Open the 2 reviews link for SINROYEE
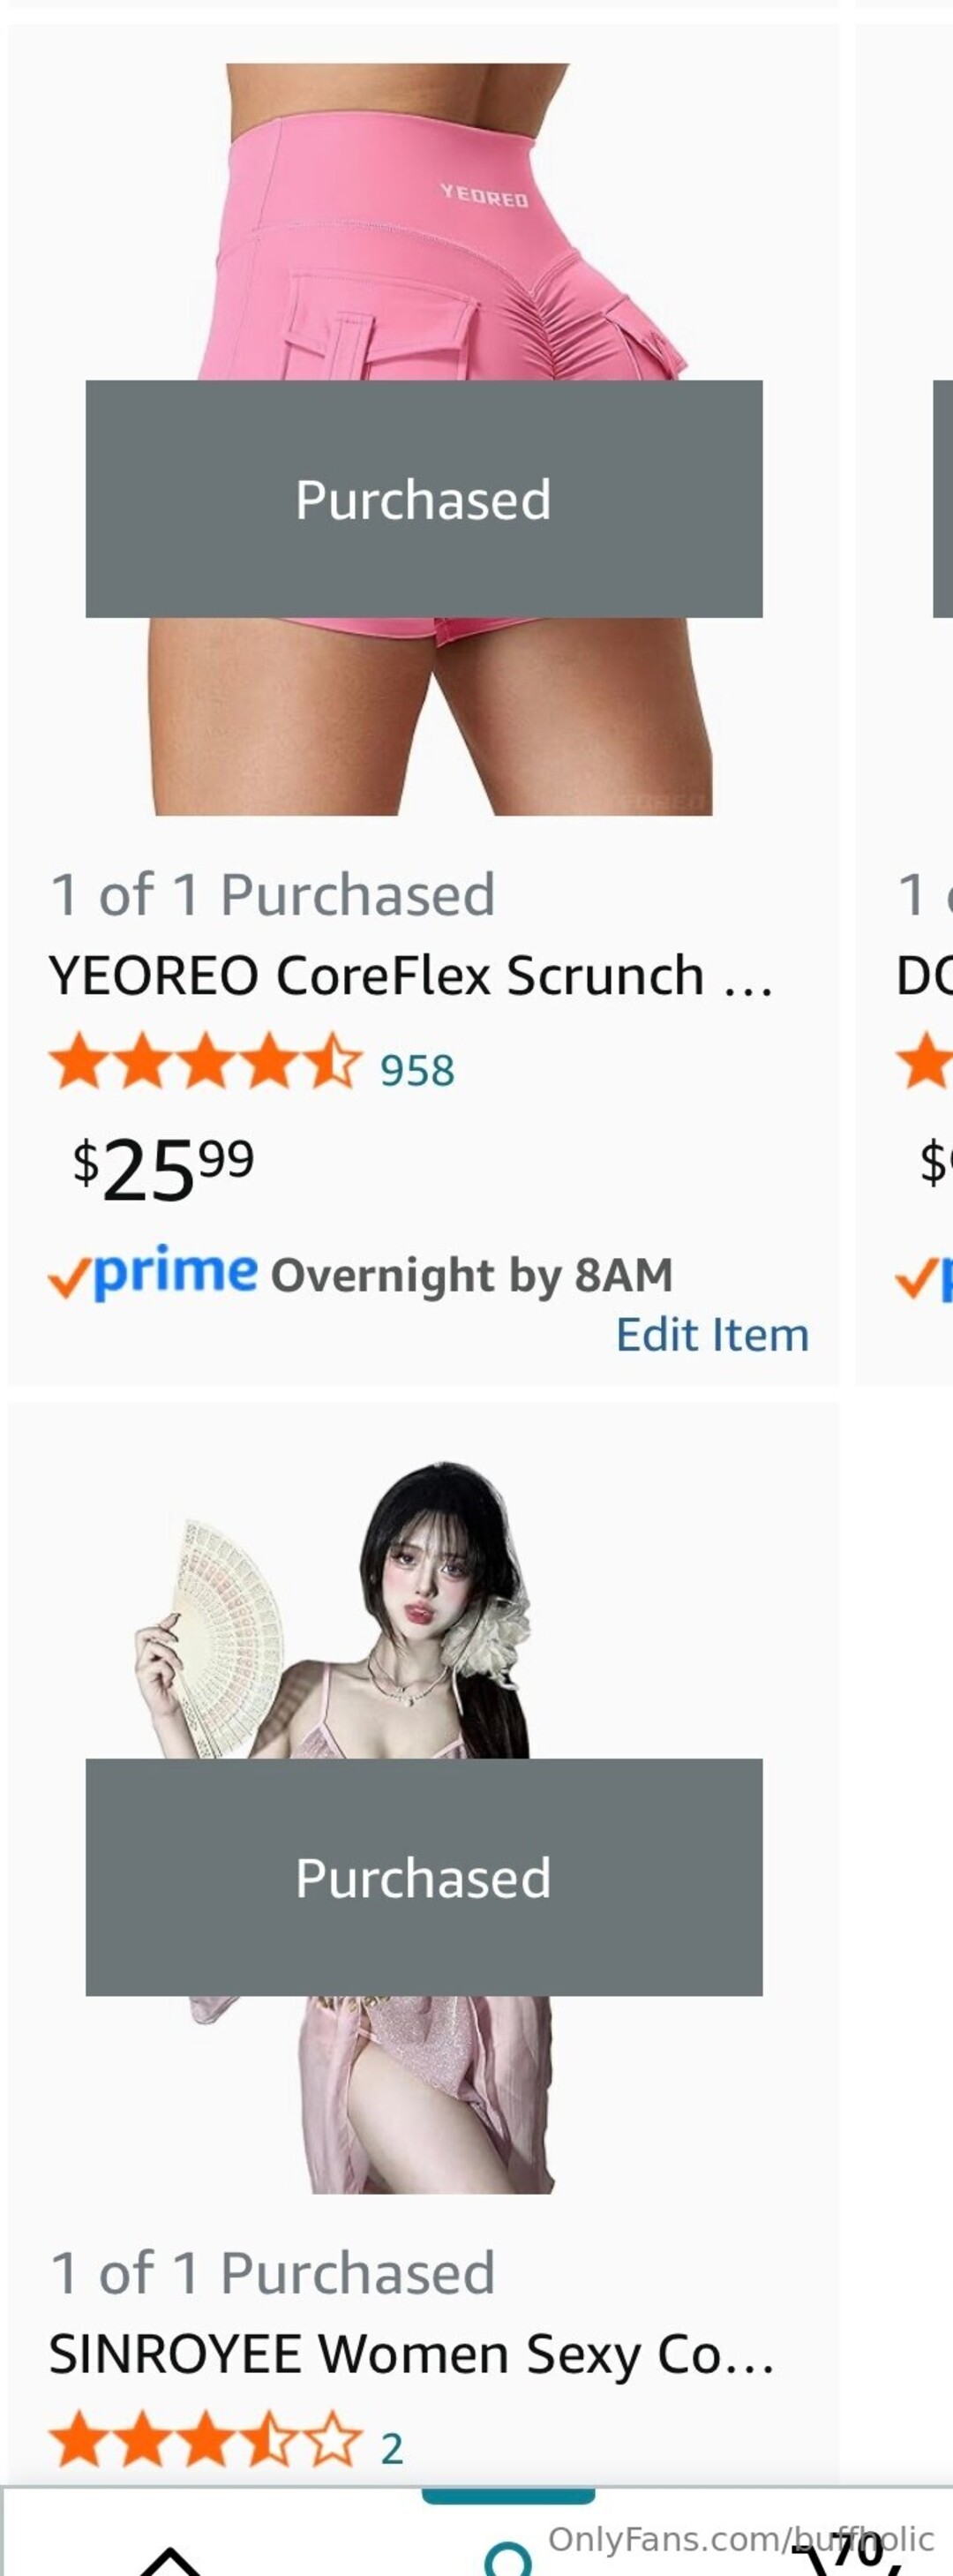 (x=392, y=2448)
